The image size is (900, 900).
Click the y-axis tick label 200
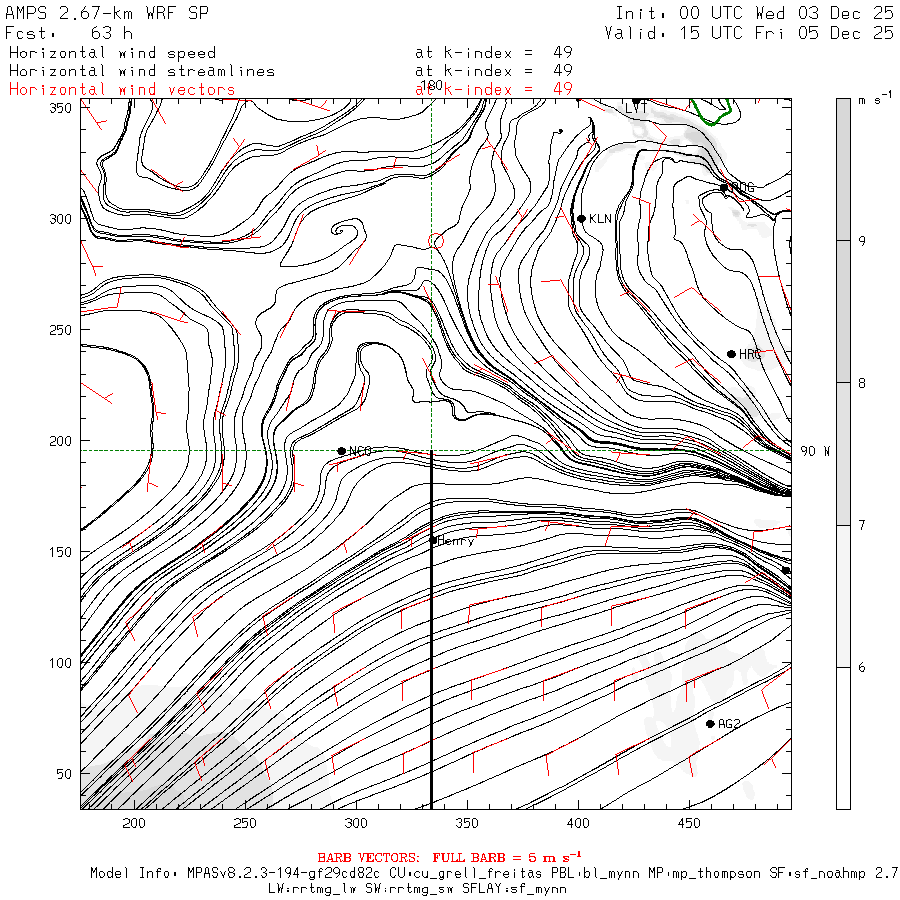60,441
